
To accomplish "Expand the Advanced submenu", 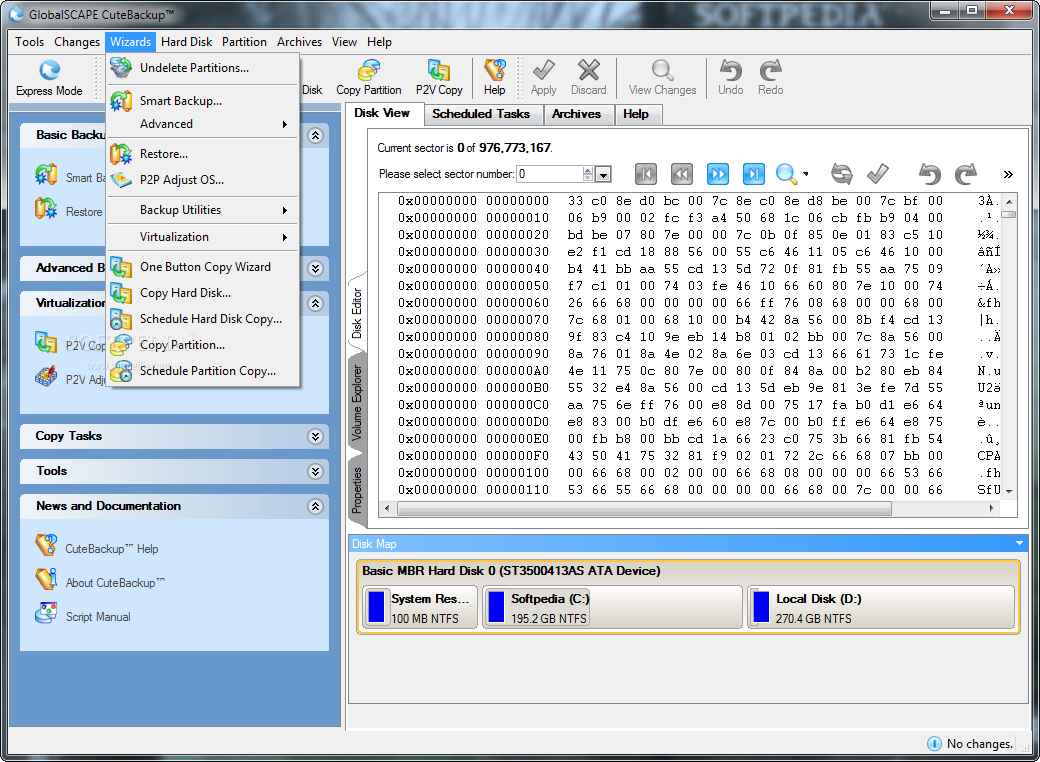I will click(x=202, y=124).
